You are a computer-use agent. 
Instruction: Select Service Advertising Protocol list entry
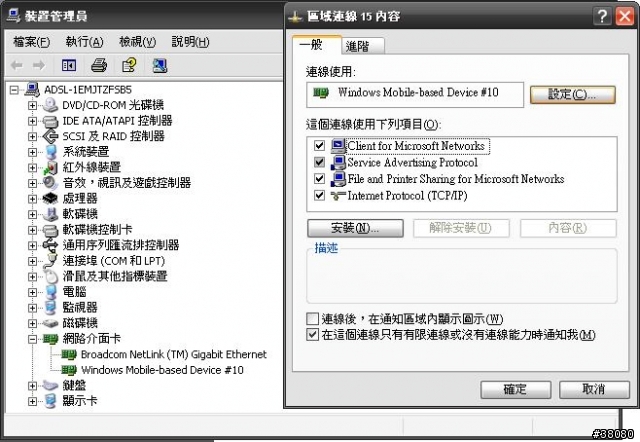[x=412, y=162]
